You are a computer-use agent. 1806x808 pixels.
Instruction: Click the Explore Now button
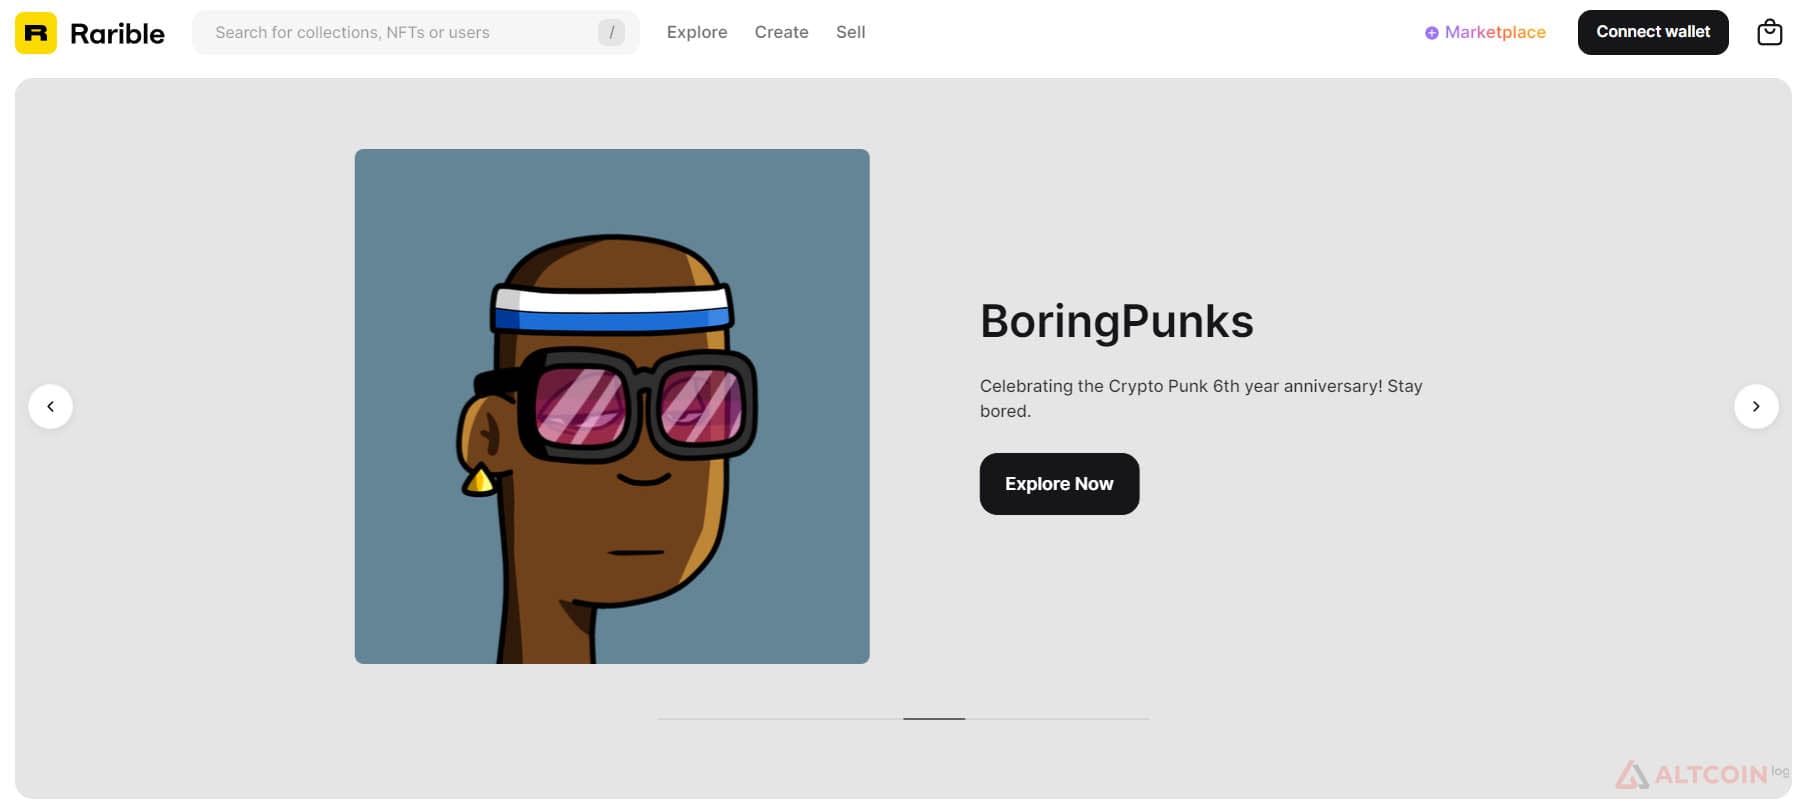click(x=1059, y=484)
